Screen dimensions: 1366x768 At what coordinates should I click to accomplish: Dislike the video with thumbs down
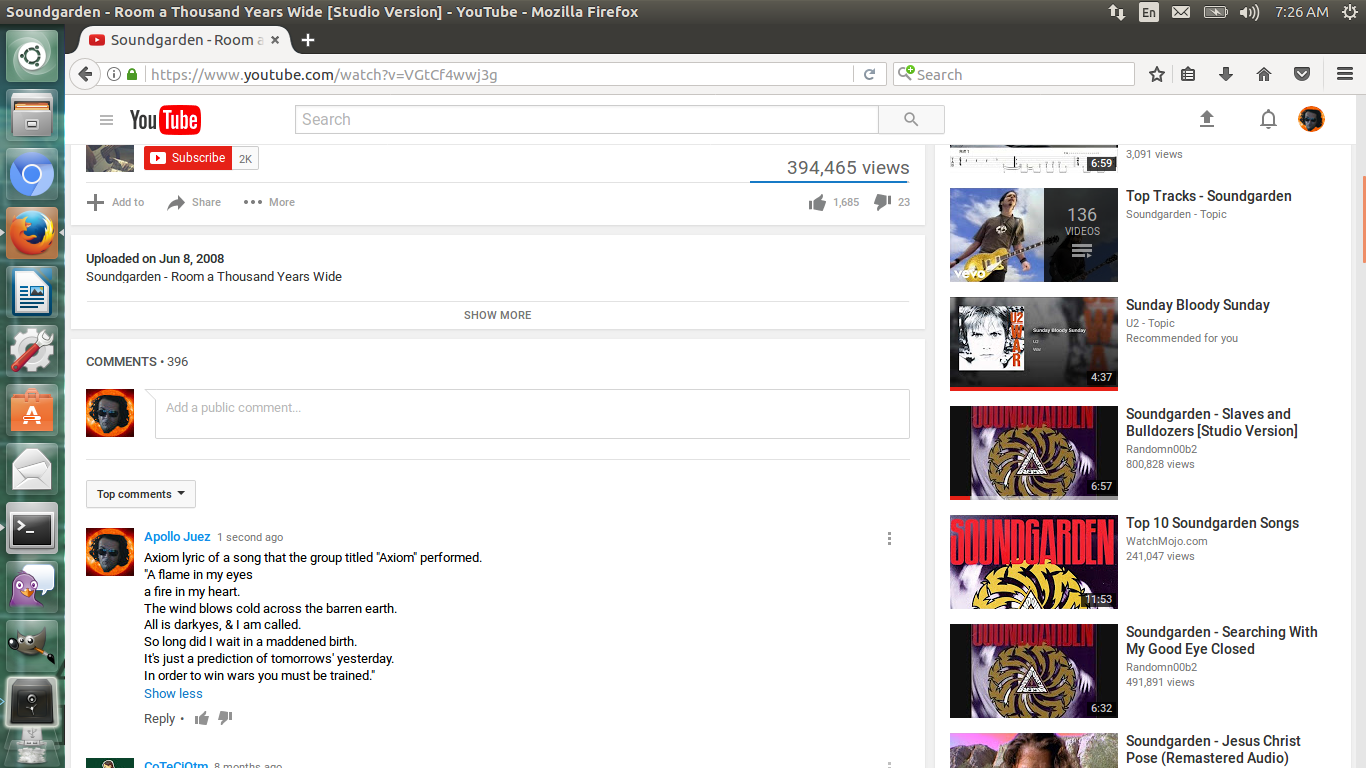click(x=882, y=203)
